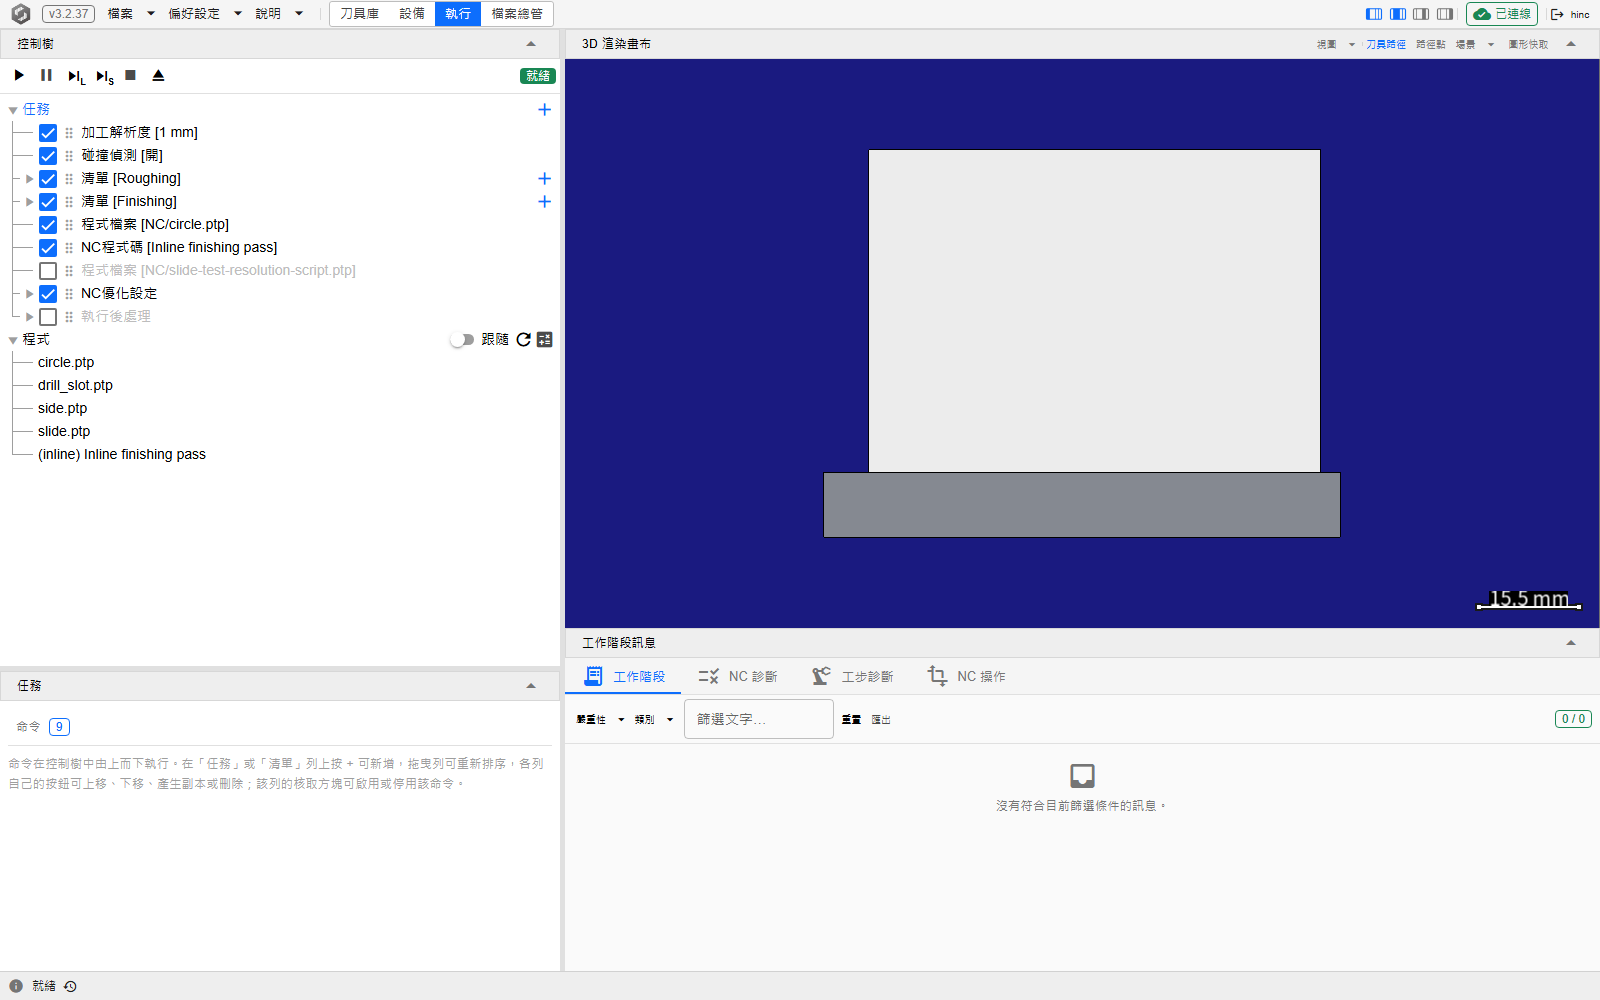Open the 刀具庫 tab in top bar
The height and width of the screenshot is (1000, 1600).
(x=359, y=14)
